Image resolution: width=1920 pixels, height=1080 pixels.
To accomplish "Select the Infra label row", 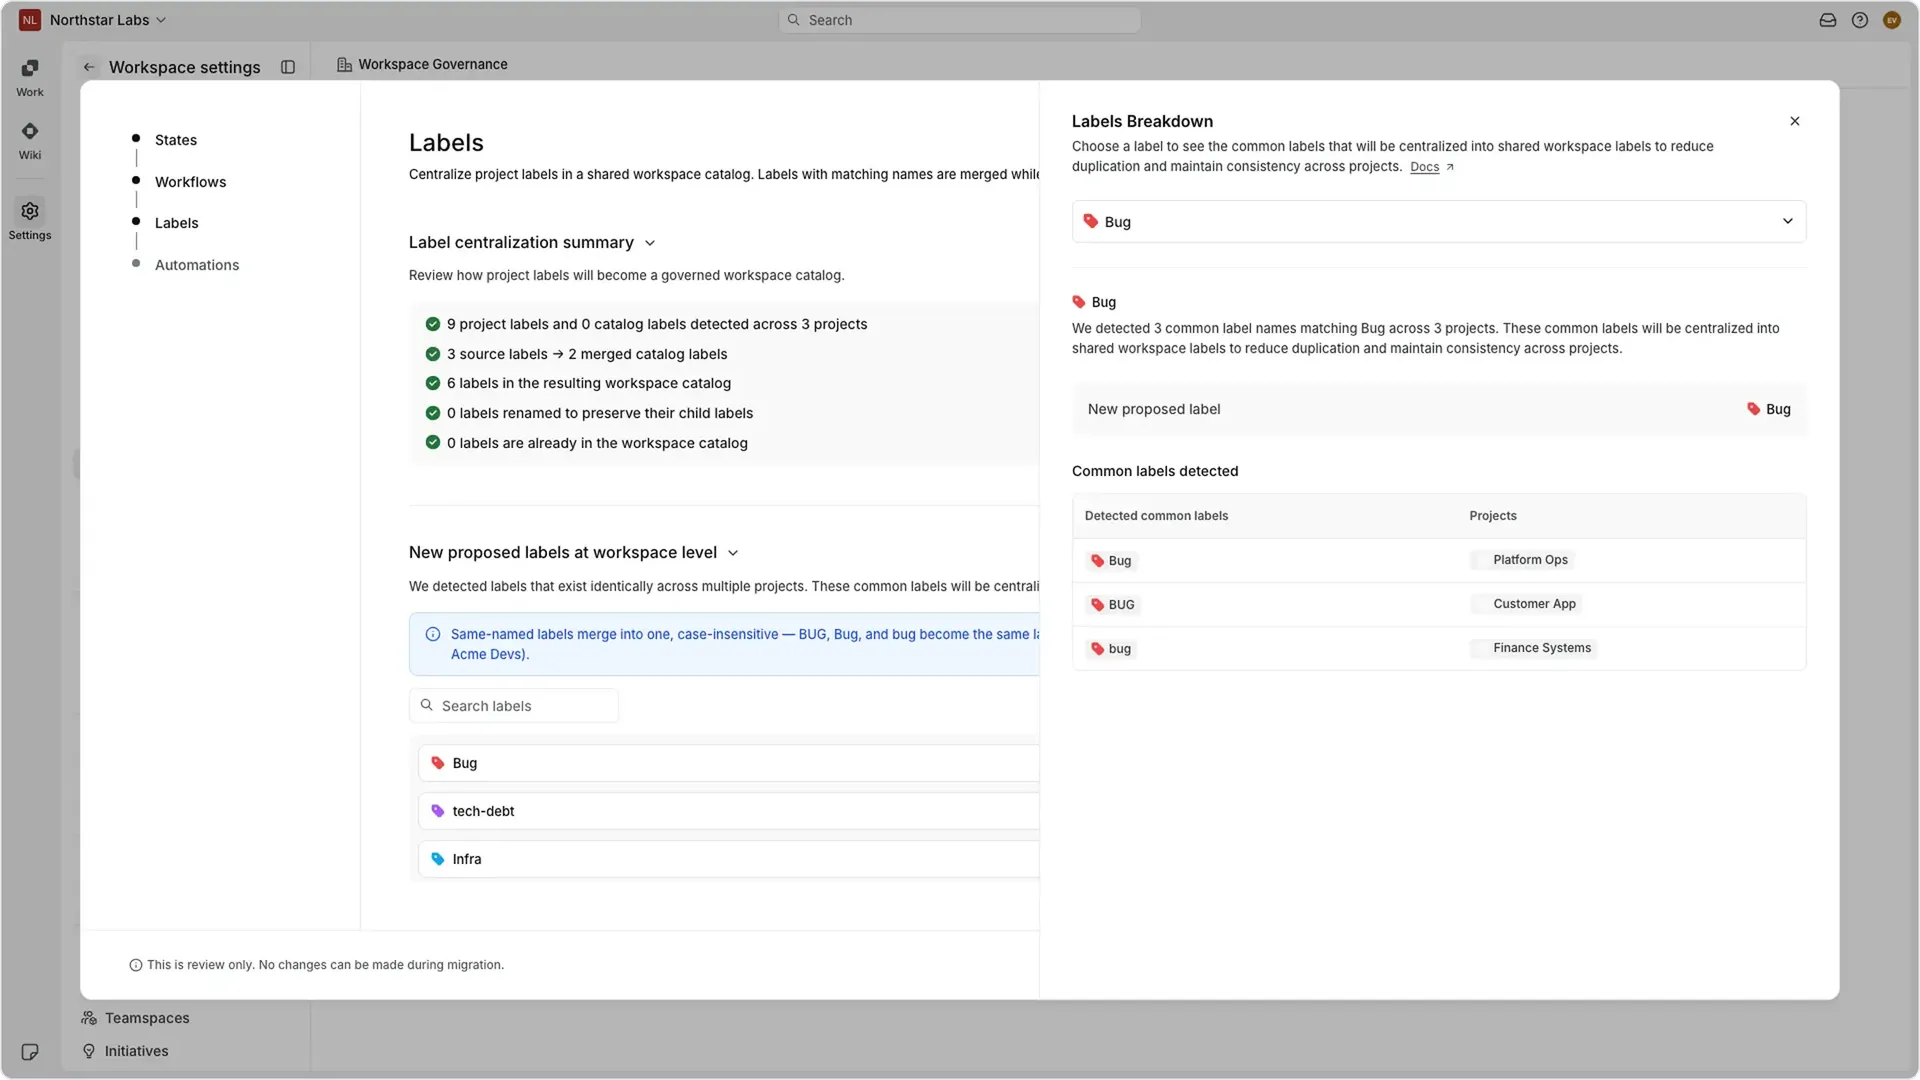I will (729, 859).
